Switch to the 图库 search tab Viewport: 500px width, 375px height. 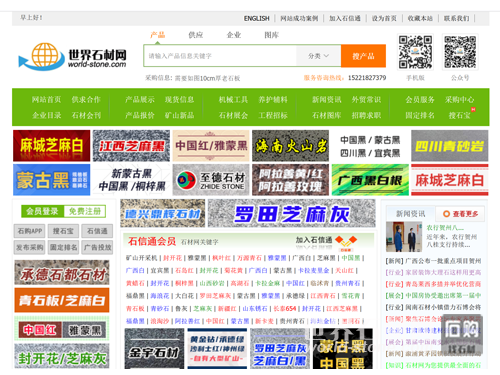271,35
